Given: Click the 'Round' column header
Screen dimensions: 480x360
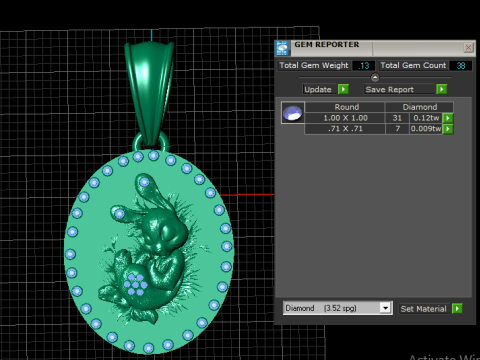Looking at the screenshot, I should click(345, 107).
